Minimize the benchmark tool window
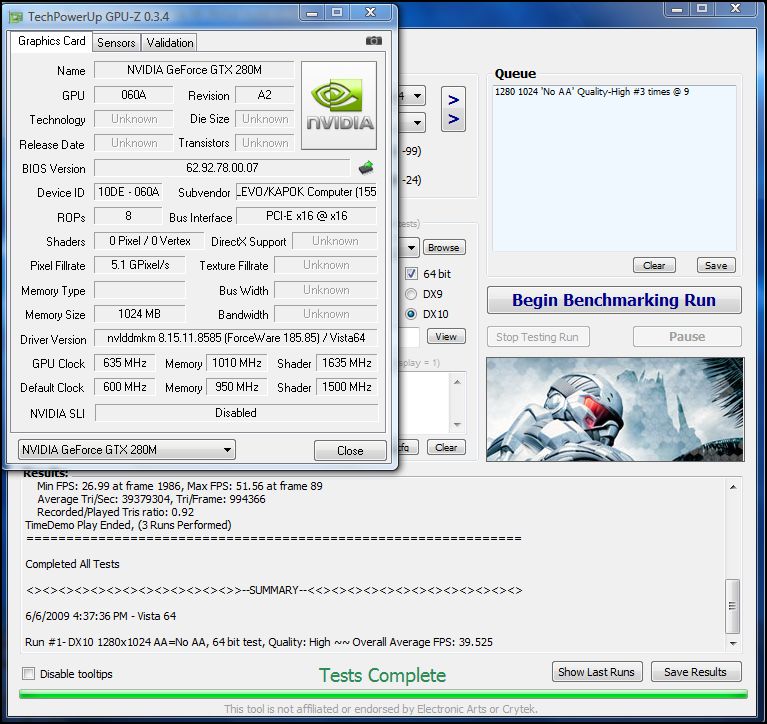The height and width of the screenshot is (724, 767). point(677,9)
